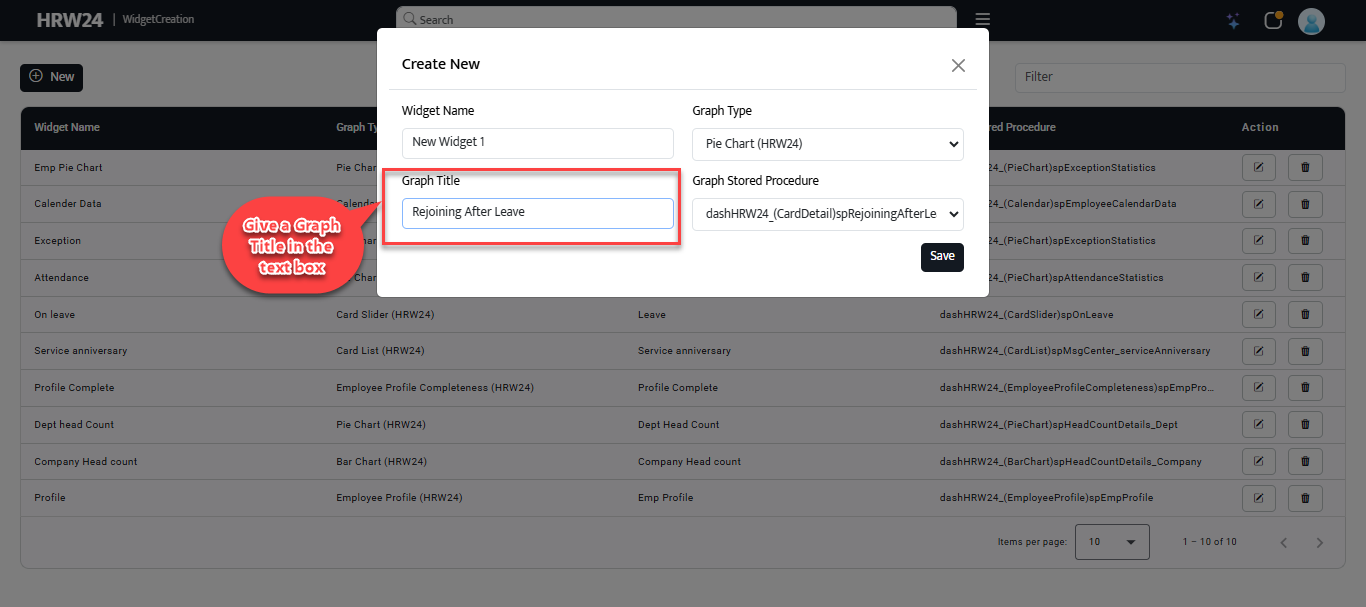The width and height of the screenshot is (1366, 607).
Task: Open the notifications icon in header
Action: (x=1273, y=21)
